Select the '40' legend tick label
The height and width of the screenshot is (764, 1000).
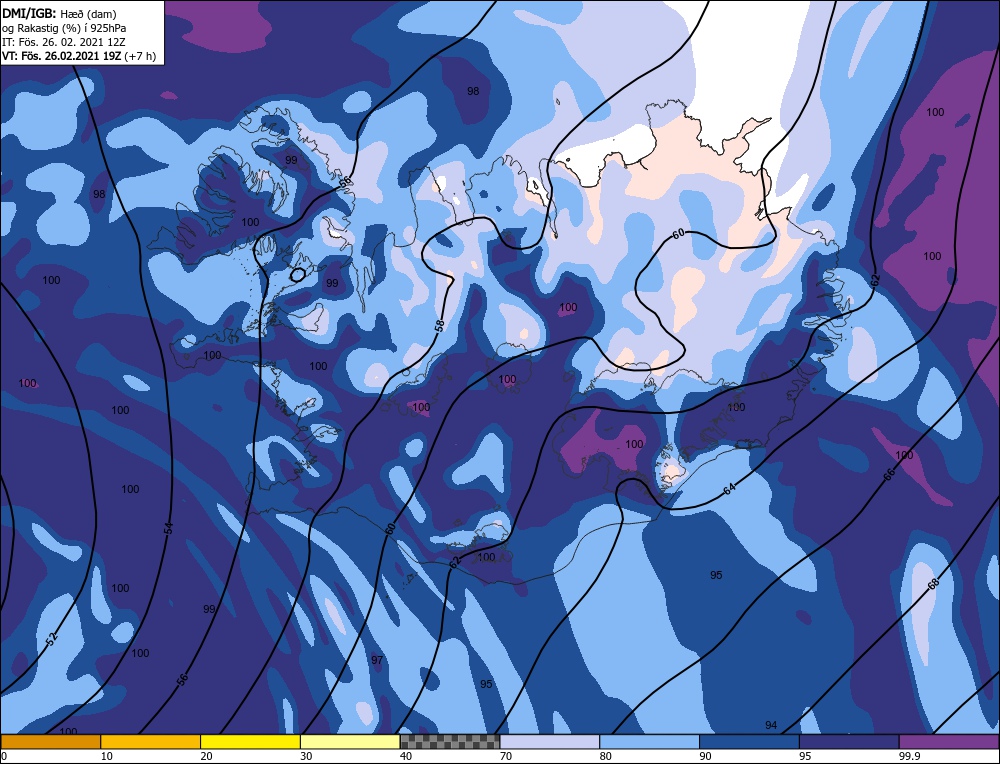point(406,756)
